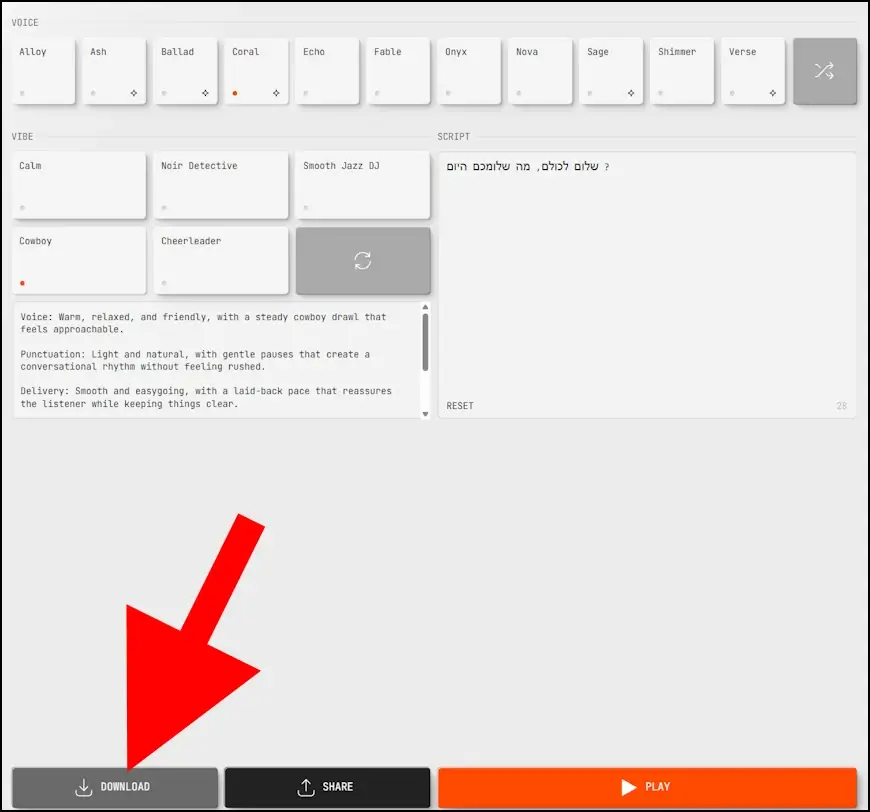Select the Cheerleader vibe
Screen dimensions: 870x812
point(221,260)
